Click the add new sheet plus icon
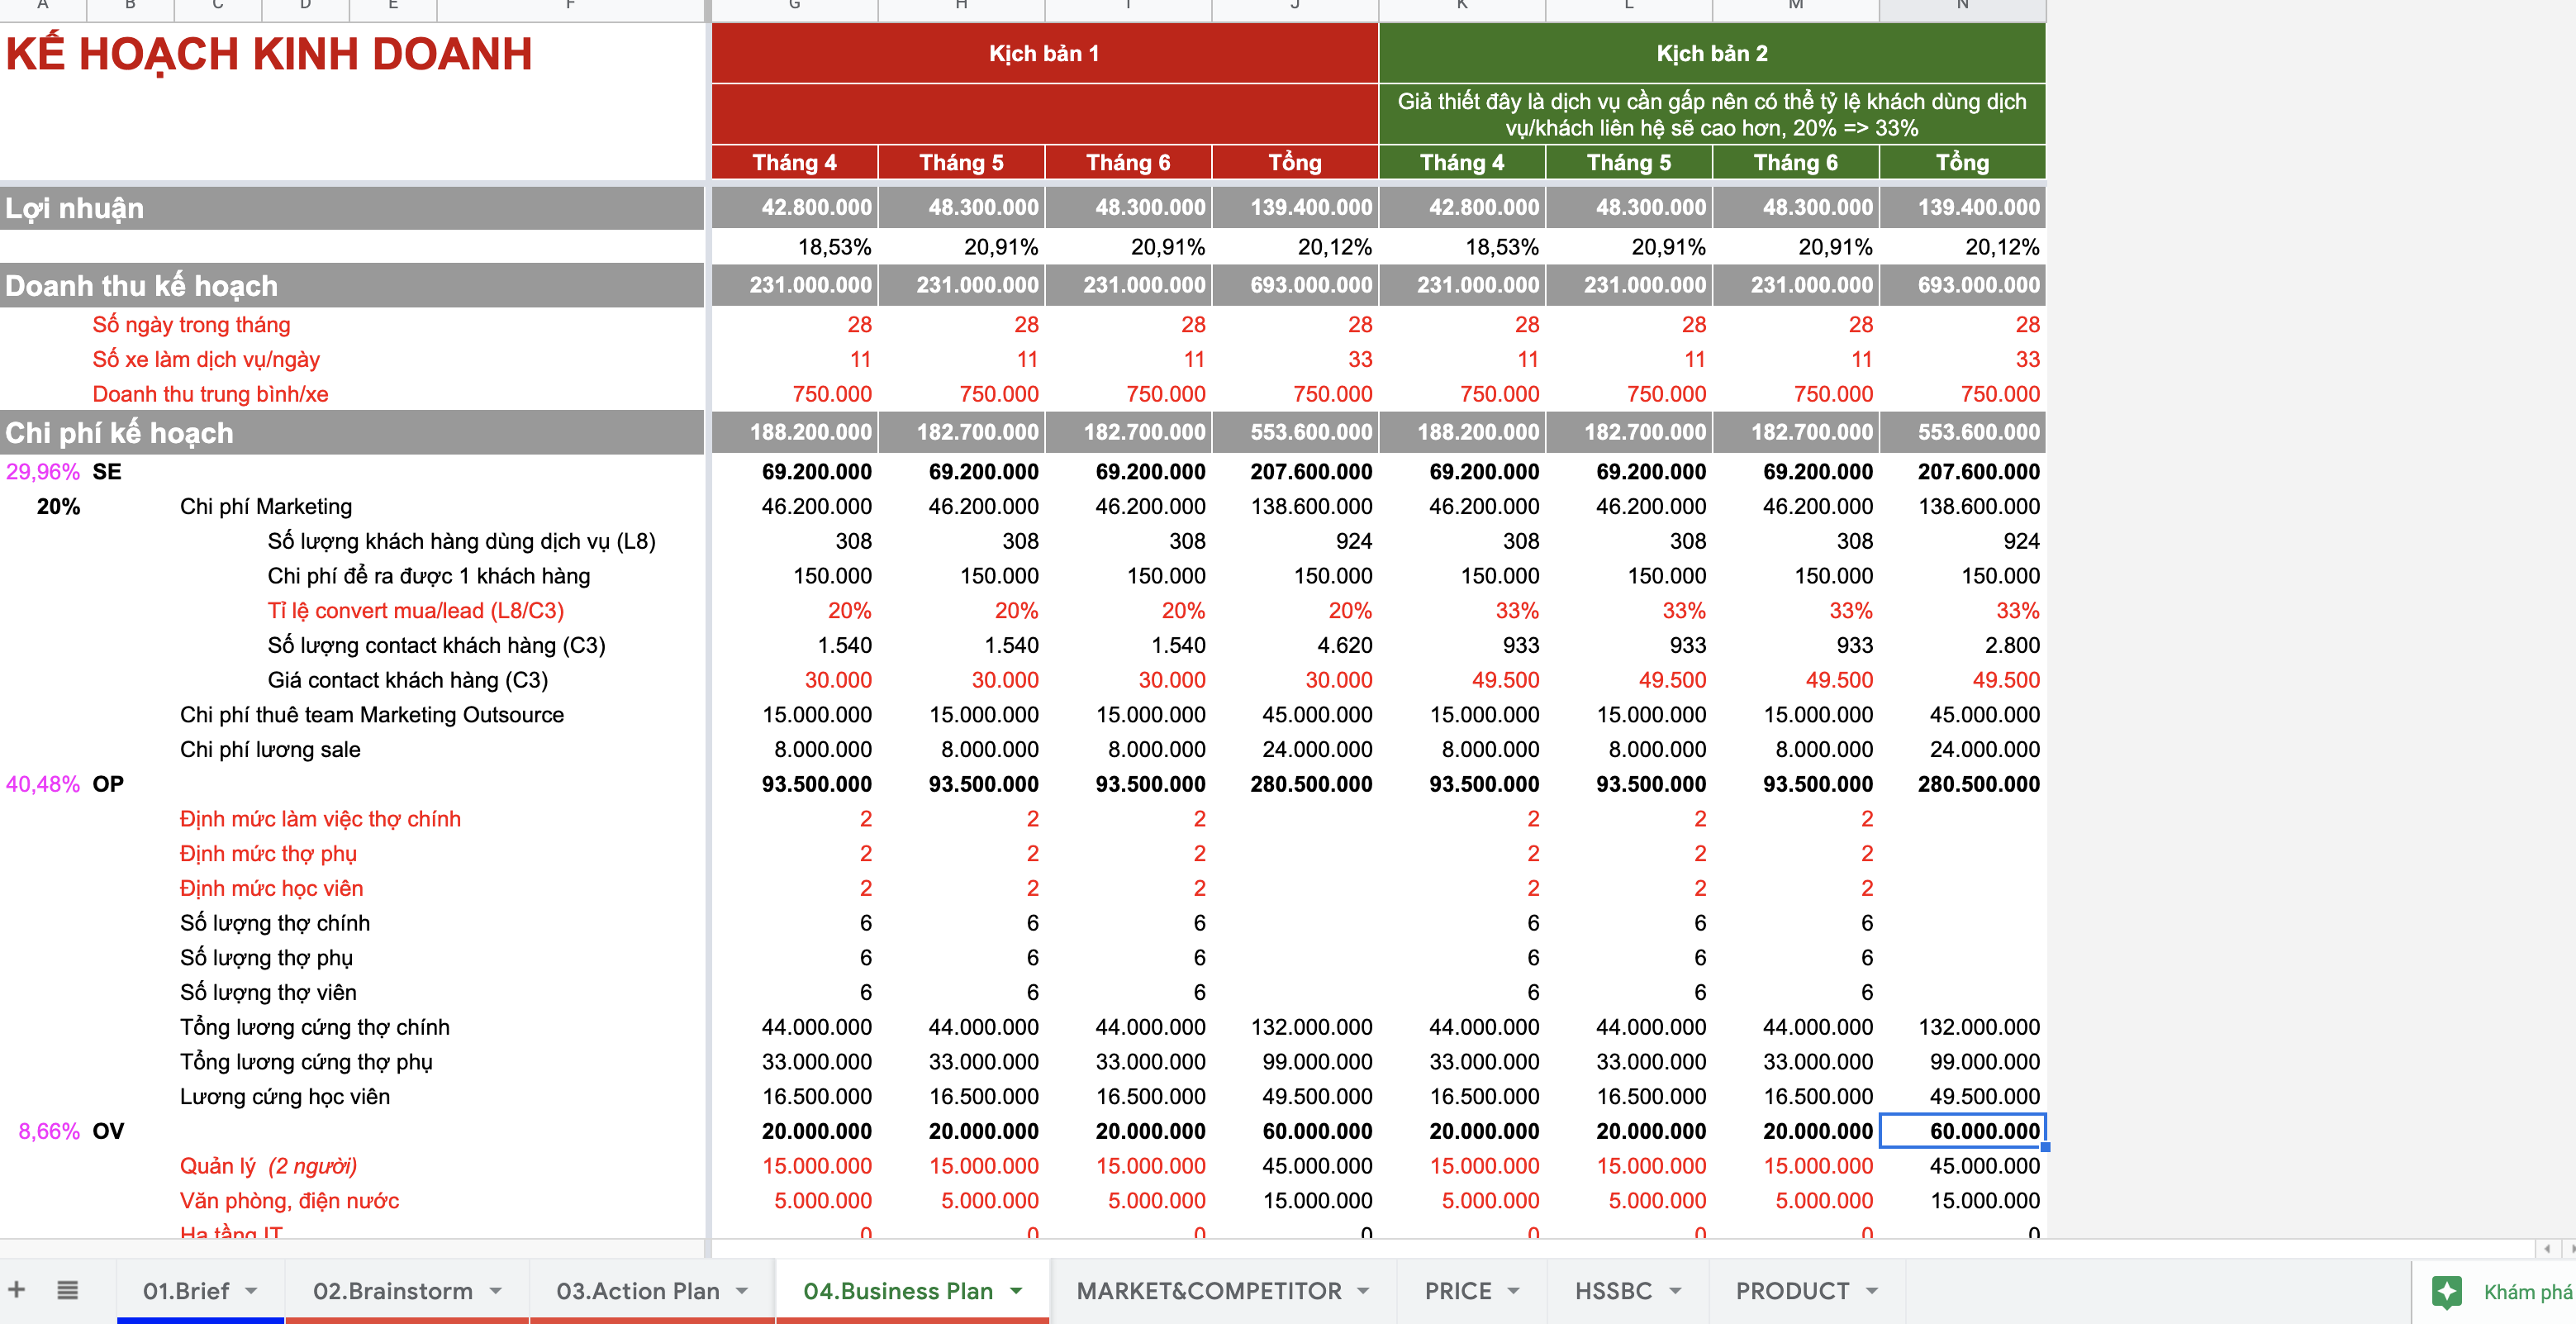Viewport: 2576px width, 1324px height. click(x=17, y=1289)
